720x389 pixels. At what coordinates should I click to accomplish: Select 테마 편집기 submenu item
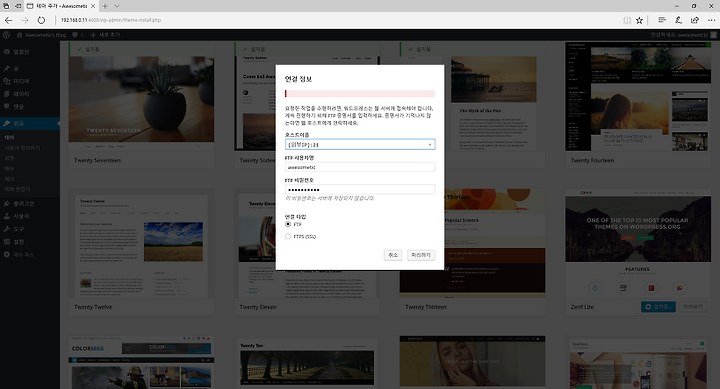(17, 189)
